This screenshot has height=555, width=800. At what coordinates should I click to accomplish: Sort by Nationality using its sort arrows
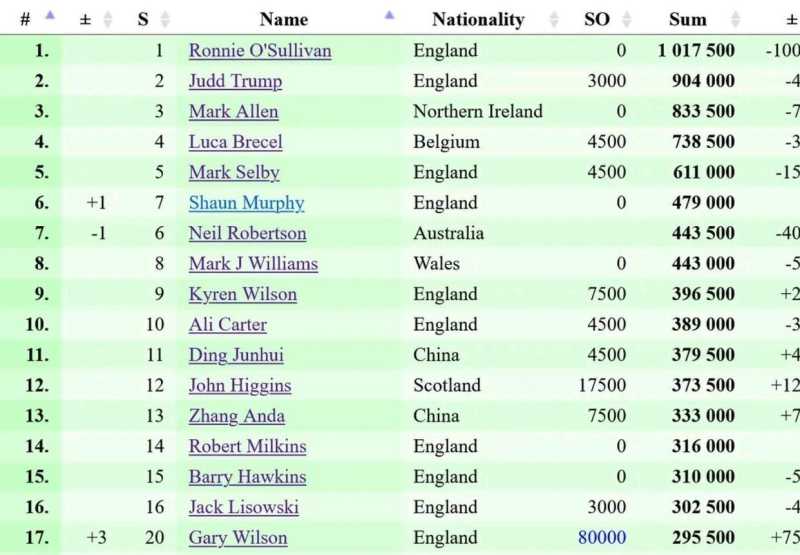pyautogui.click(x=554, y=19)
